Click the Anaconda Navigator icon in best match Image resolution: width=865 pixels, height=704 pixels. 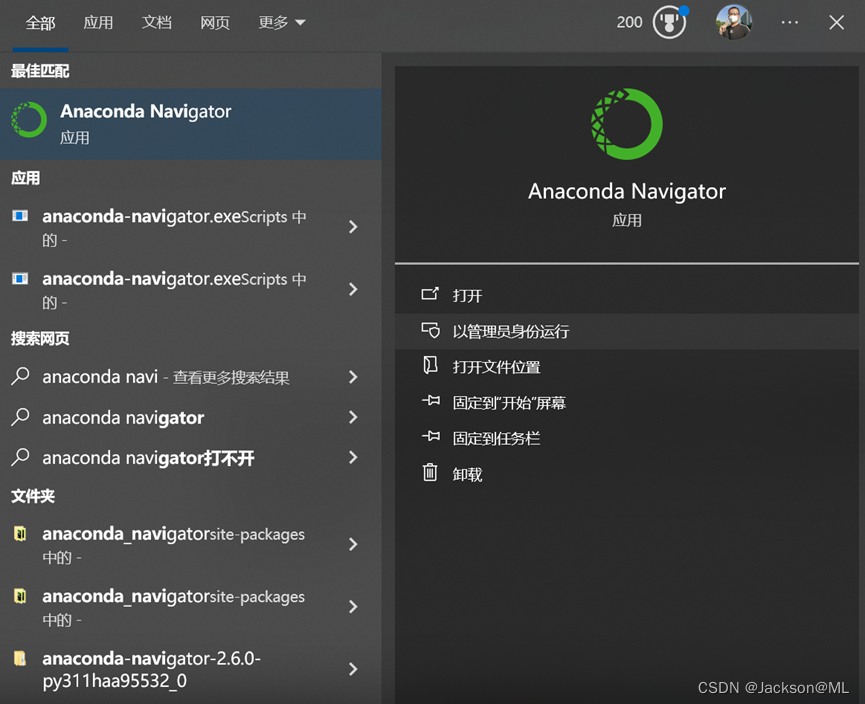click(29, 120)
